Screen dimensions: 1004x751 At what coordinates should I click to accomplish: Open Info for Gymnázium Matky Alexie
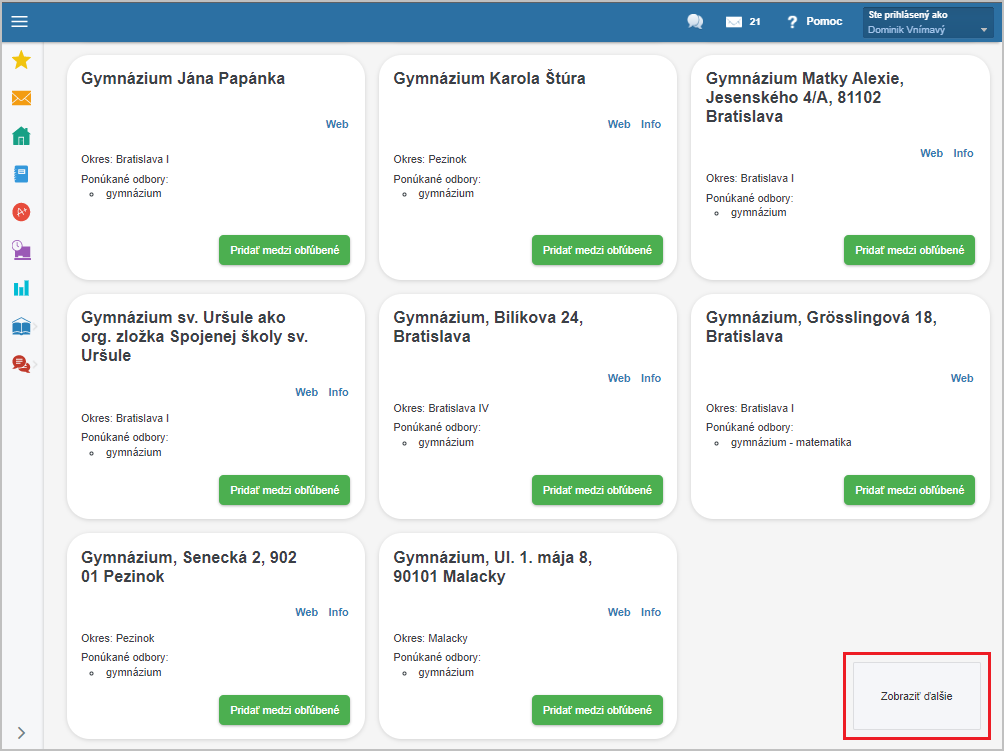(963, 153)
